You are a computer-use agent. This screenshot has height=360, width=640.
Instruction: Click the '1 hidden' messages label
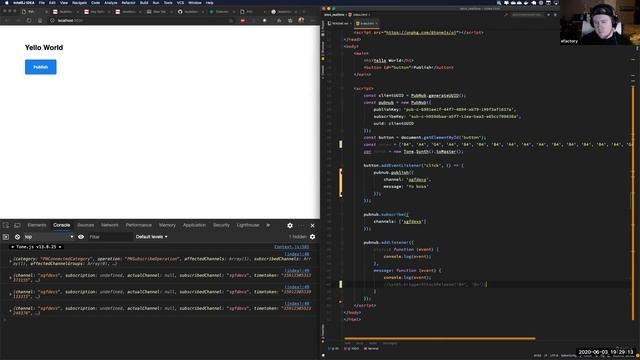[298, 237]
